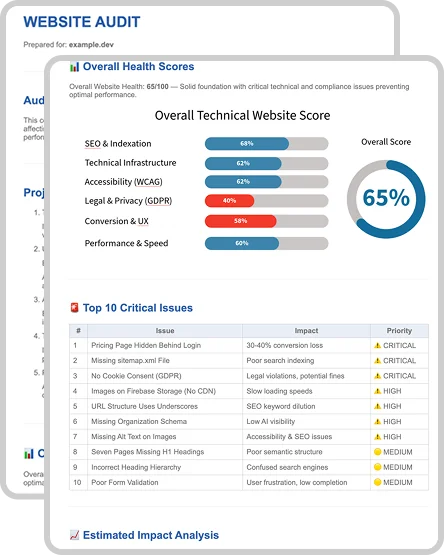Click the red Legal & Privacy 40% bar
The width and height of the screenshot is (444, 555).
point(229,201)
